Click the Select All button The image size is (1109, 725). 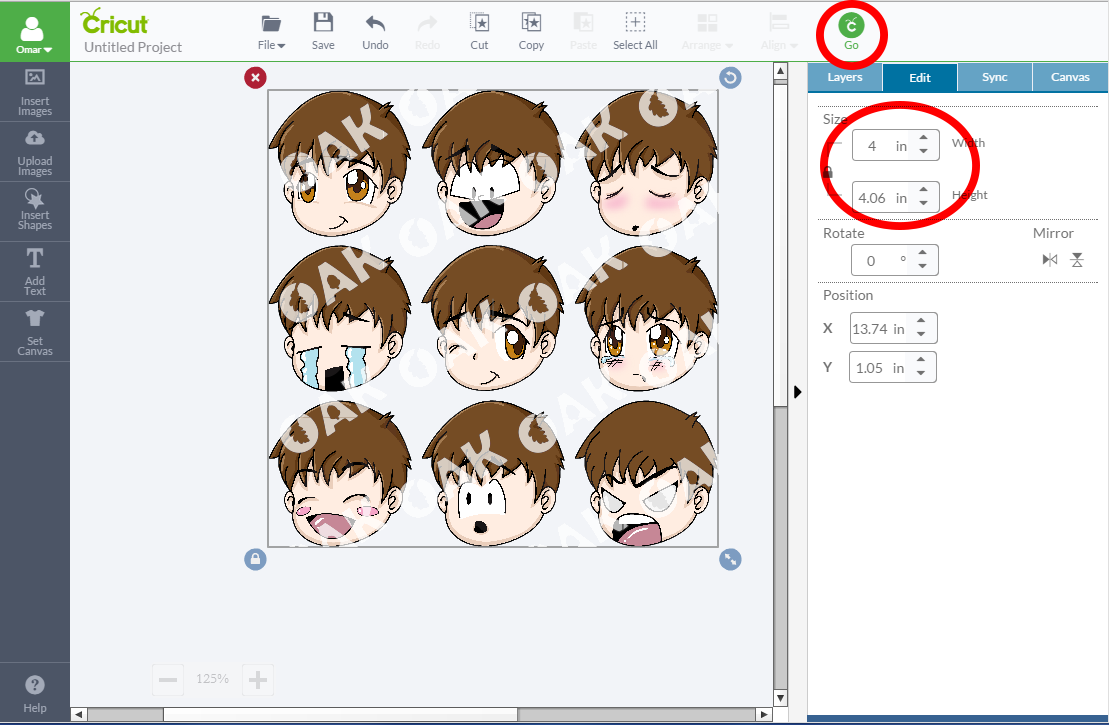point(635,30)
